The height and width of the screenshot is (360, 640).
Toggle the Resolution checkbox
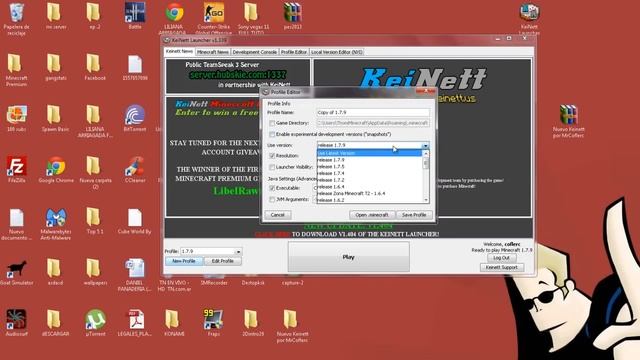(x=272, y=156)
